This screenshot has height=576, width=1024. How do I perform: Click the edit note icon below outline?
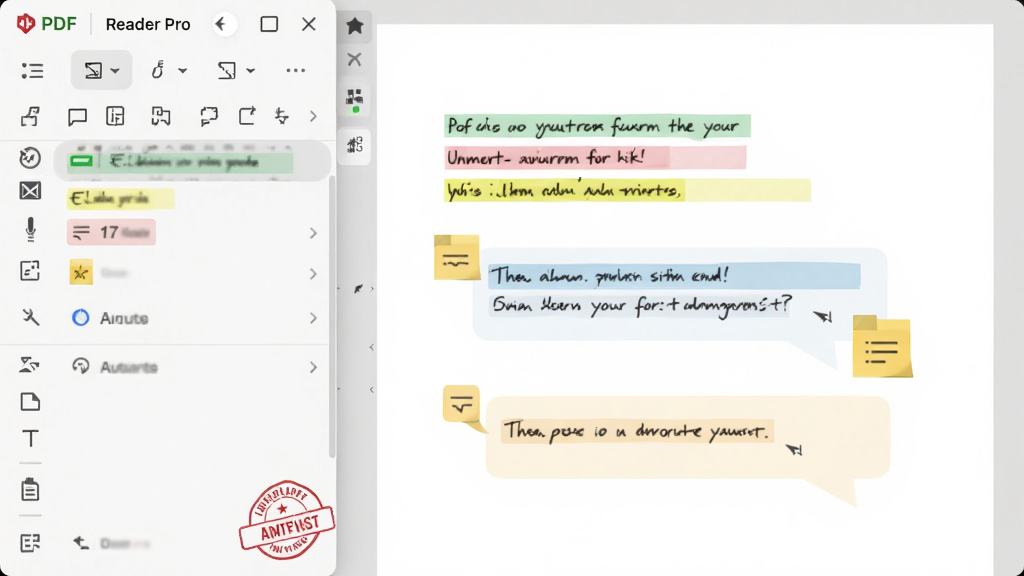[x=30, y=116]
